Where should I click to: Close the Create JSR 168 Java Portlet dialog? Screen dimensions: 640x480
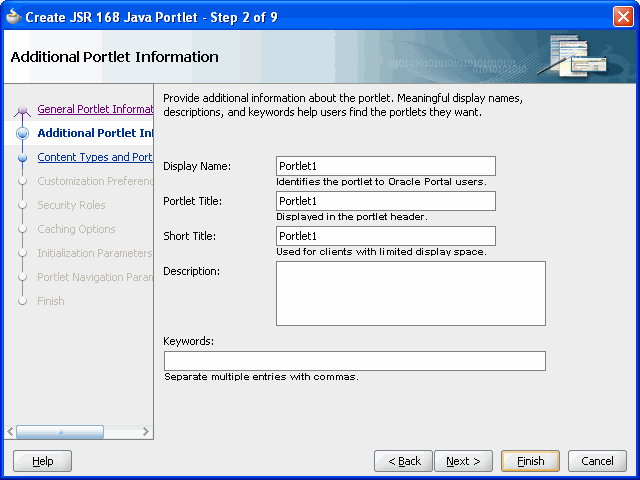point(623,17)
